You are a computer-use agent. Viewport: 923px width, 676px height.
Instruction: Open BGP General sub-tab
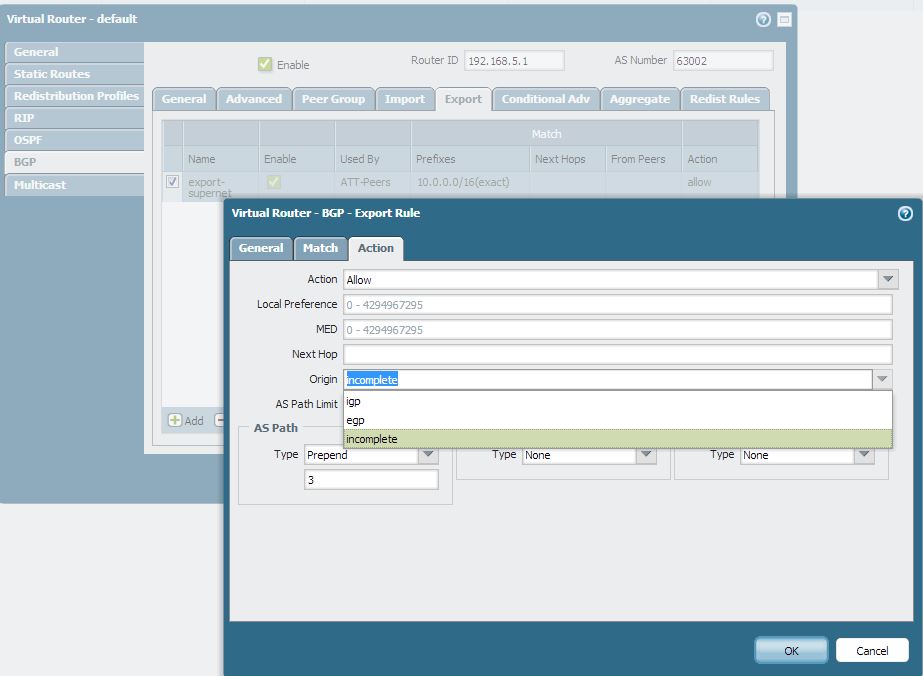click(x=184, y=99)
